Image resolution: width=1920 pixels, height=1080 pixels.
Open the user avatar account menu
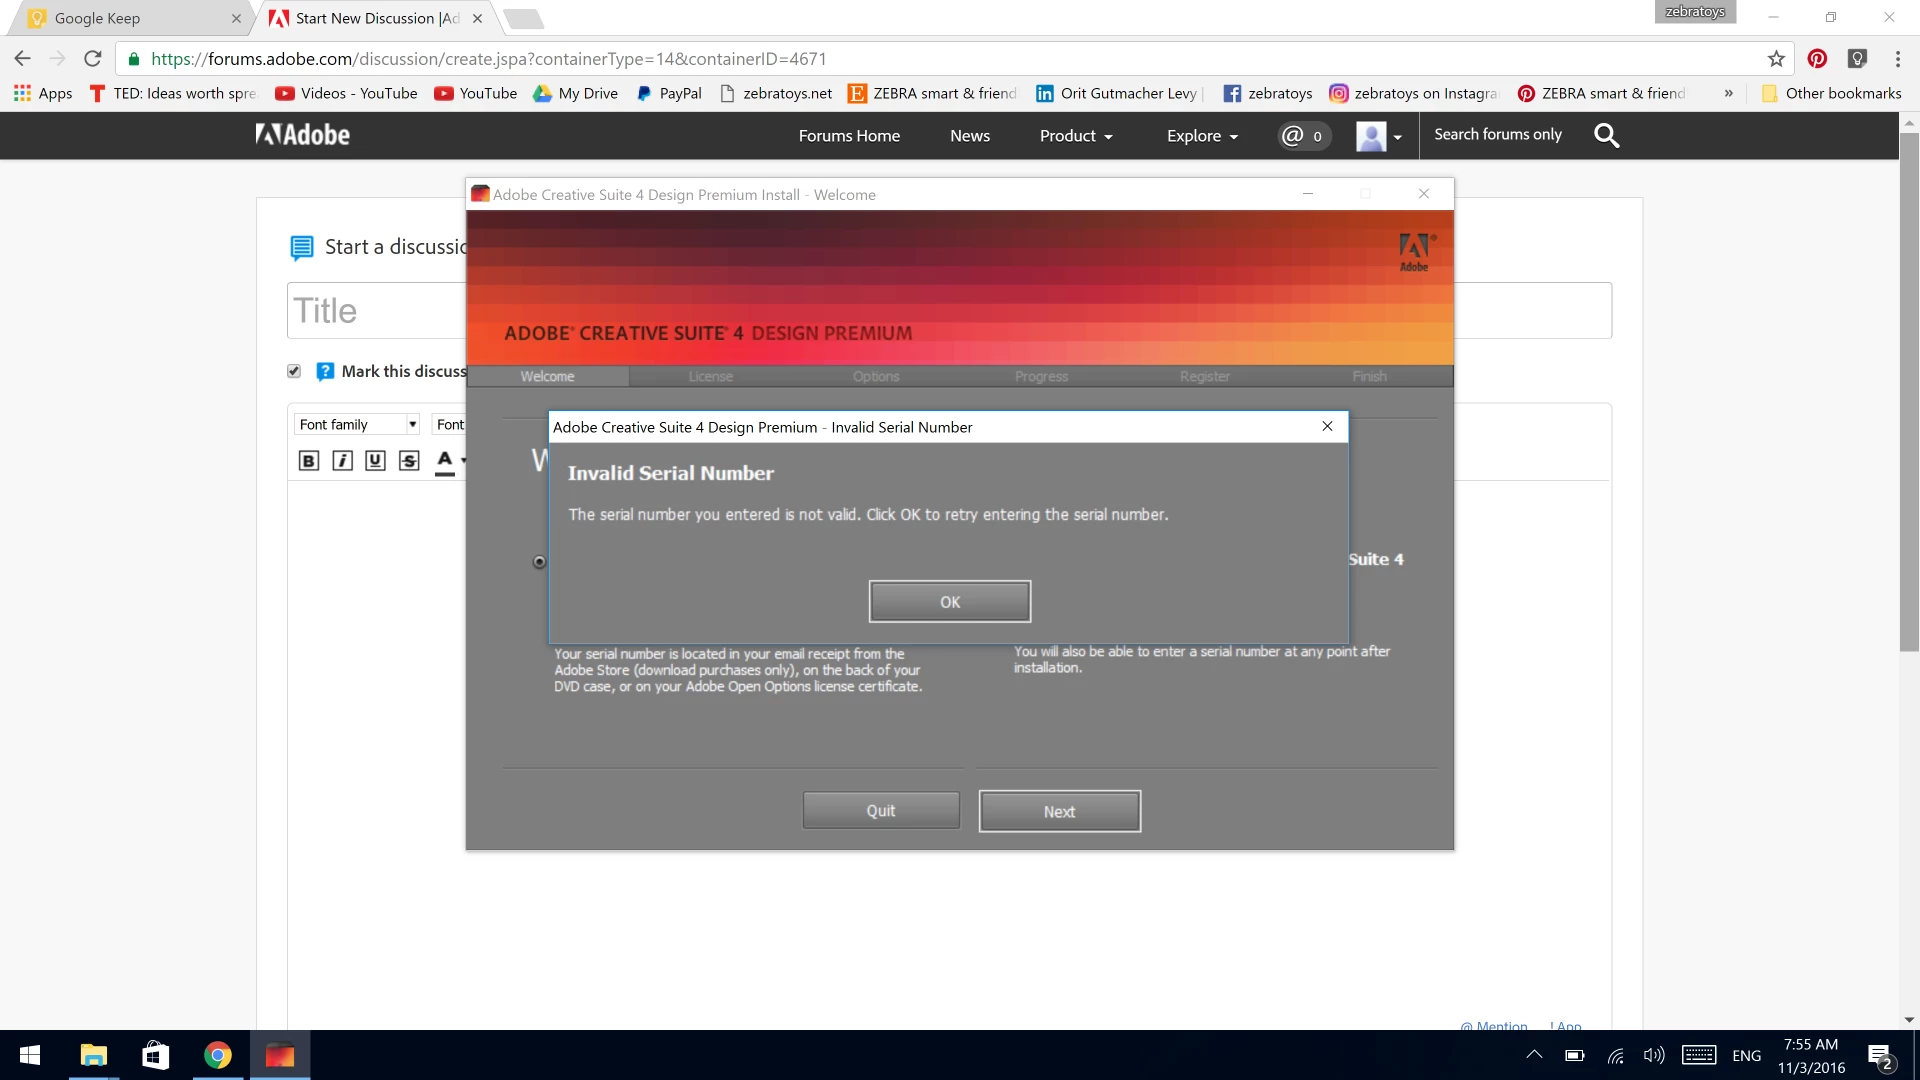tap(1378, 136)
